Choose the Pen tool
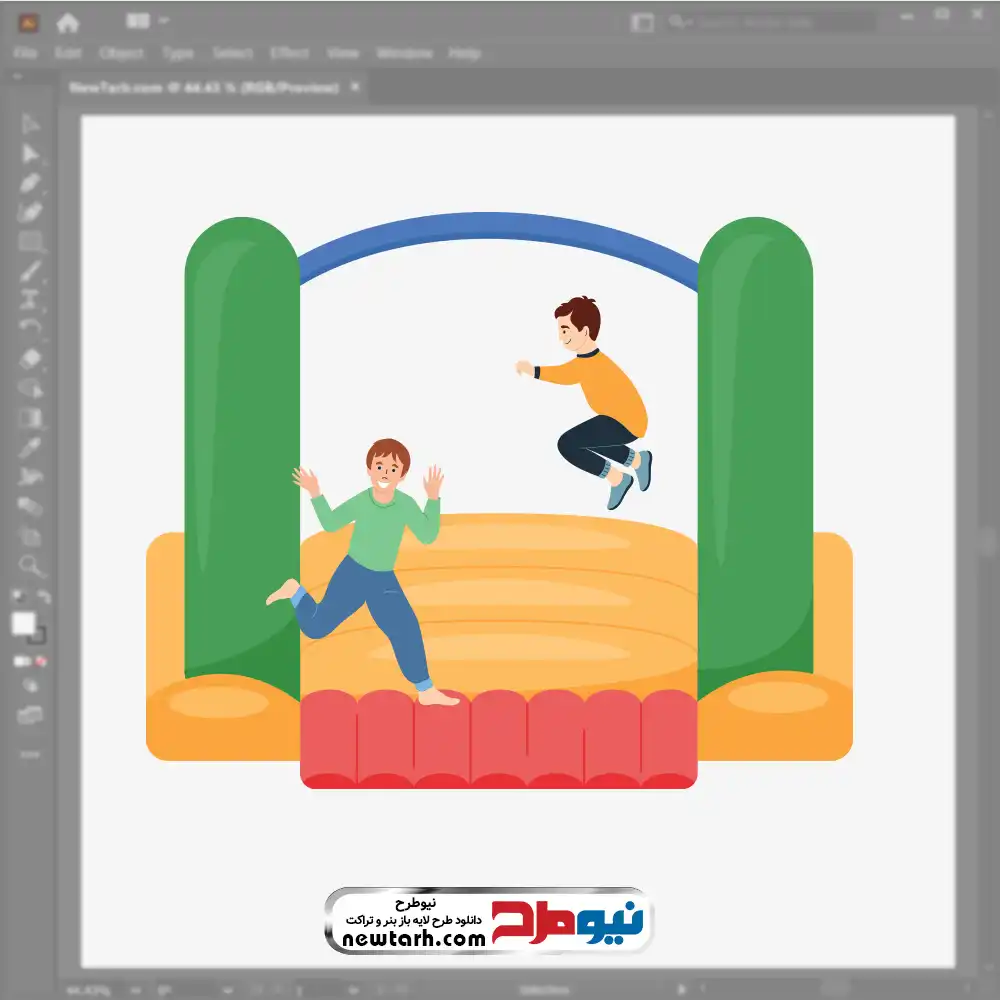 (29, 183)
